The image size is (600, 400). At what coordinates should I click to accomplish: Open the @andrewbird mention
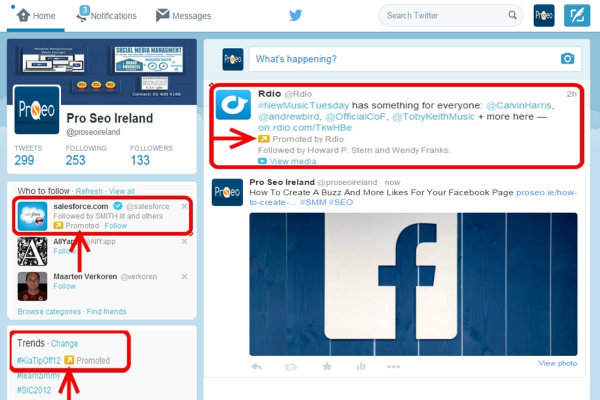[289, 116]
